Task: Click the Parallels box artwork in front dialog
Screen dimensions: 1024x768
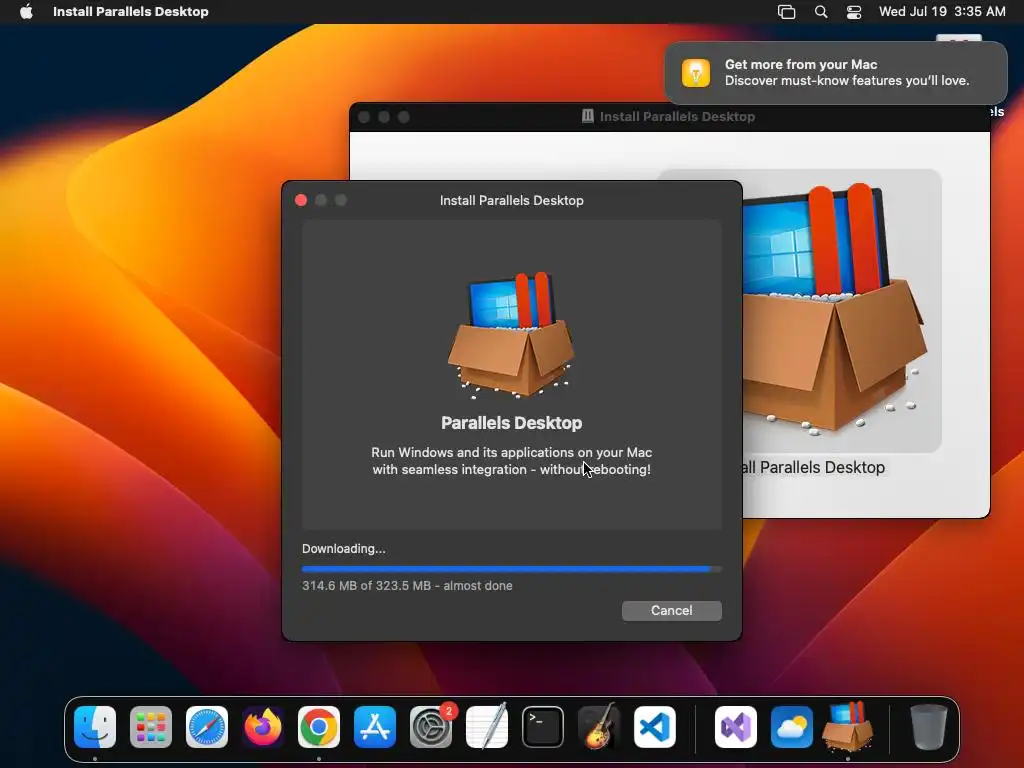Action: (x=511, y=334)
